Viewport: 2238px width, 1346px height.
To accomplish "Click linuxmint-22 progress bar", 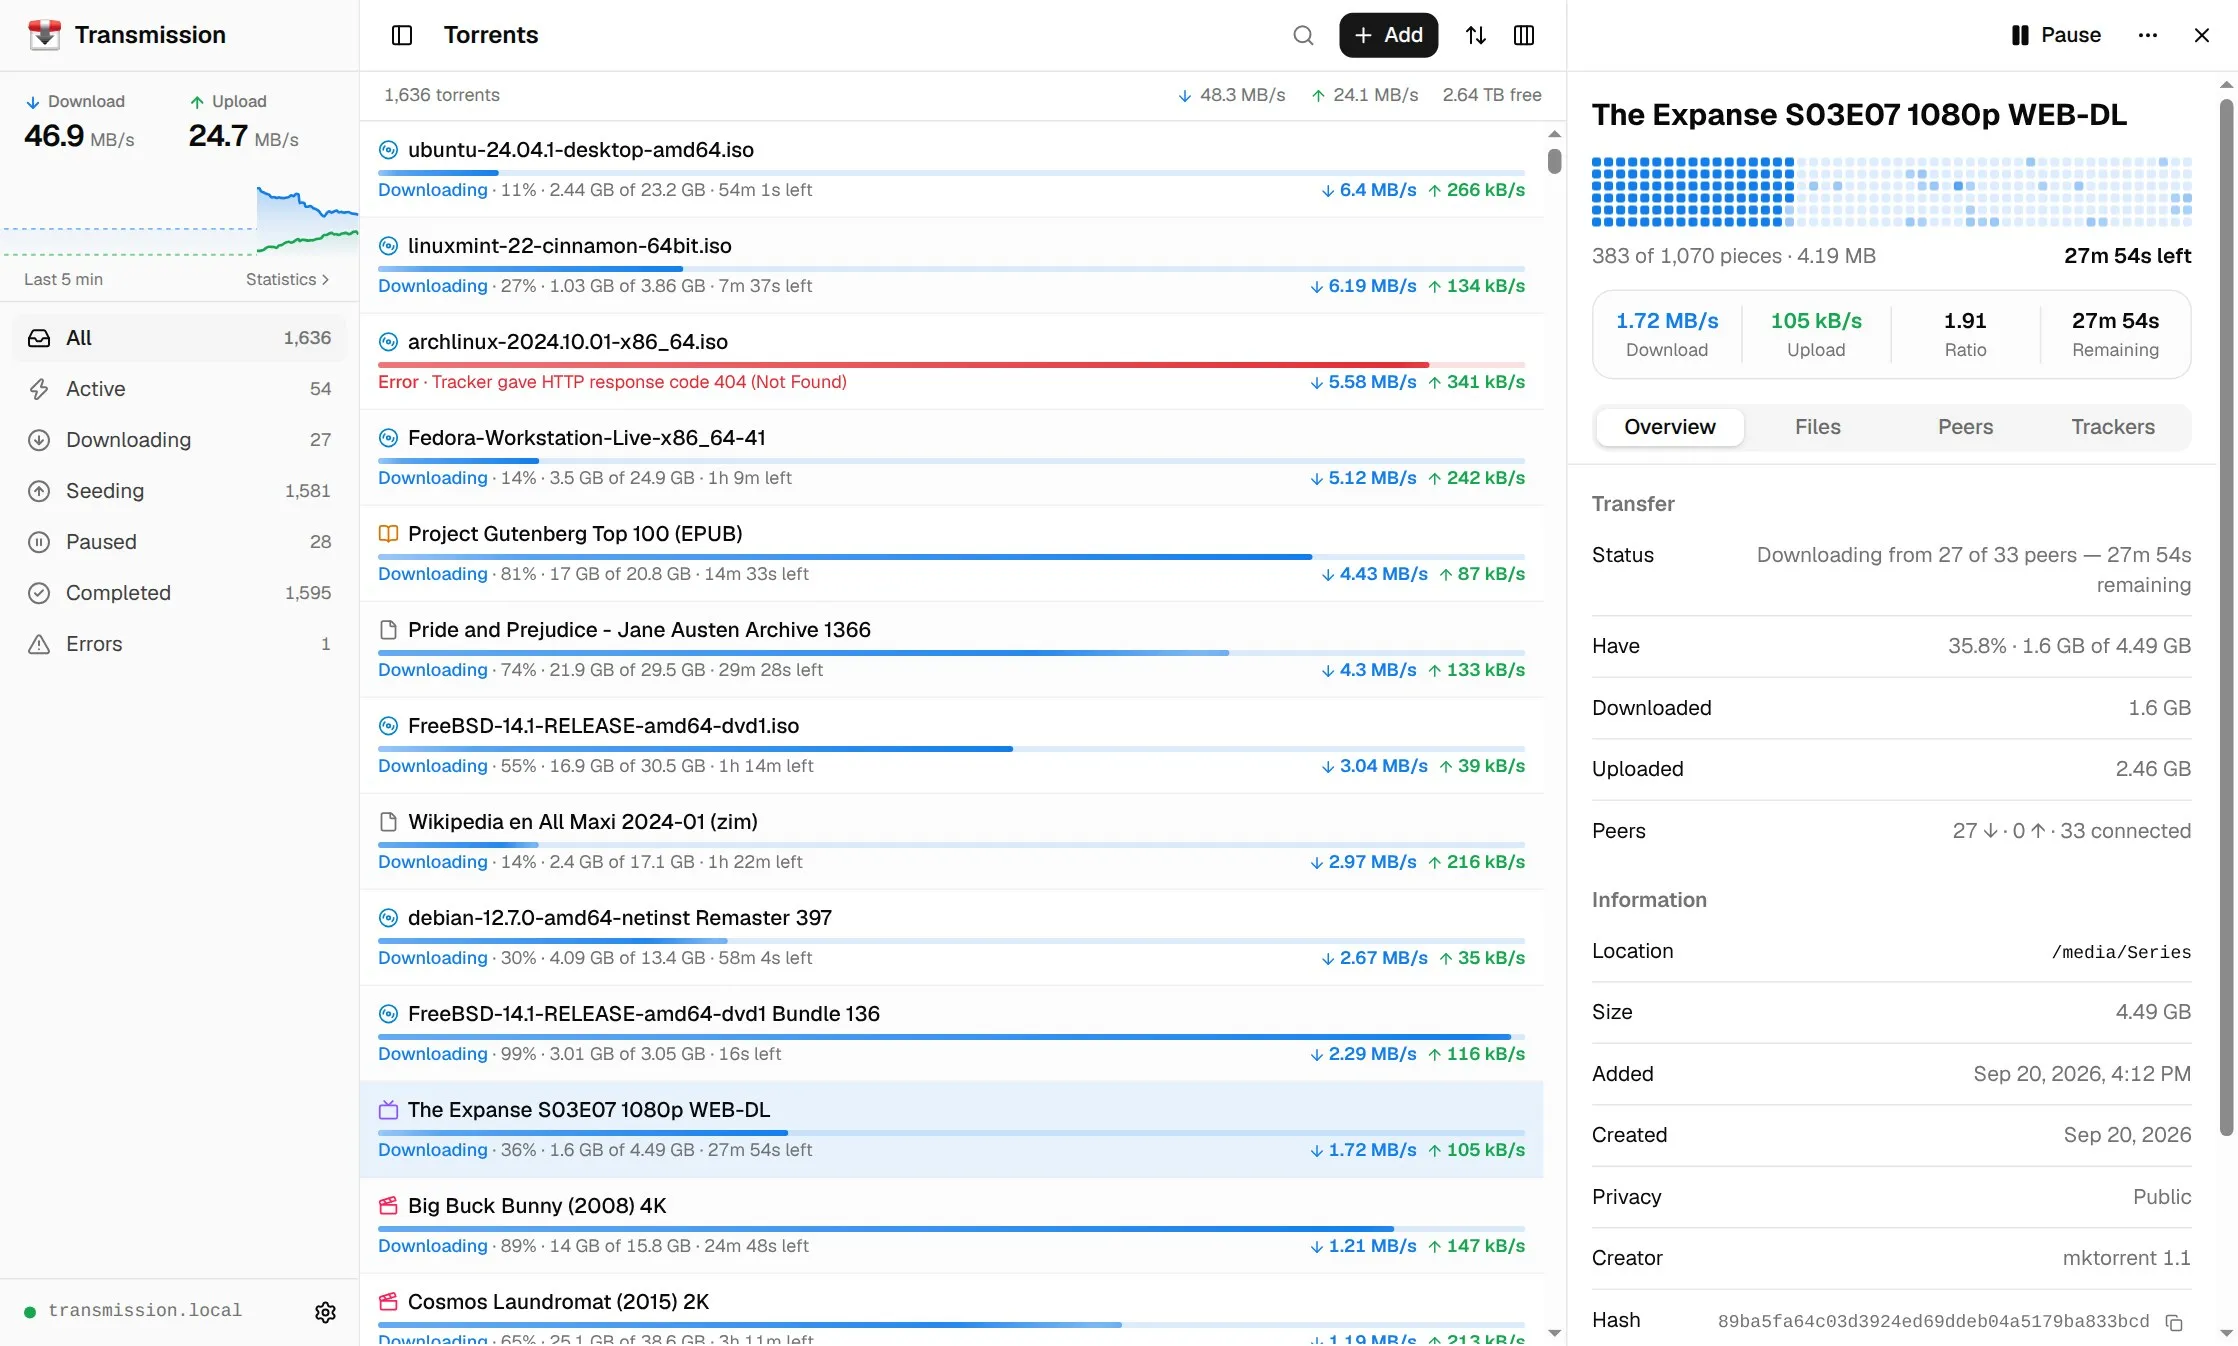I will click(x=951, y=269).
